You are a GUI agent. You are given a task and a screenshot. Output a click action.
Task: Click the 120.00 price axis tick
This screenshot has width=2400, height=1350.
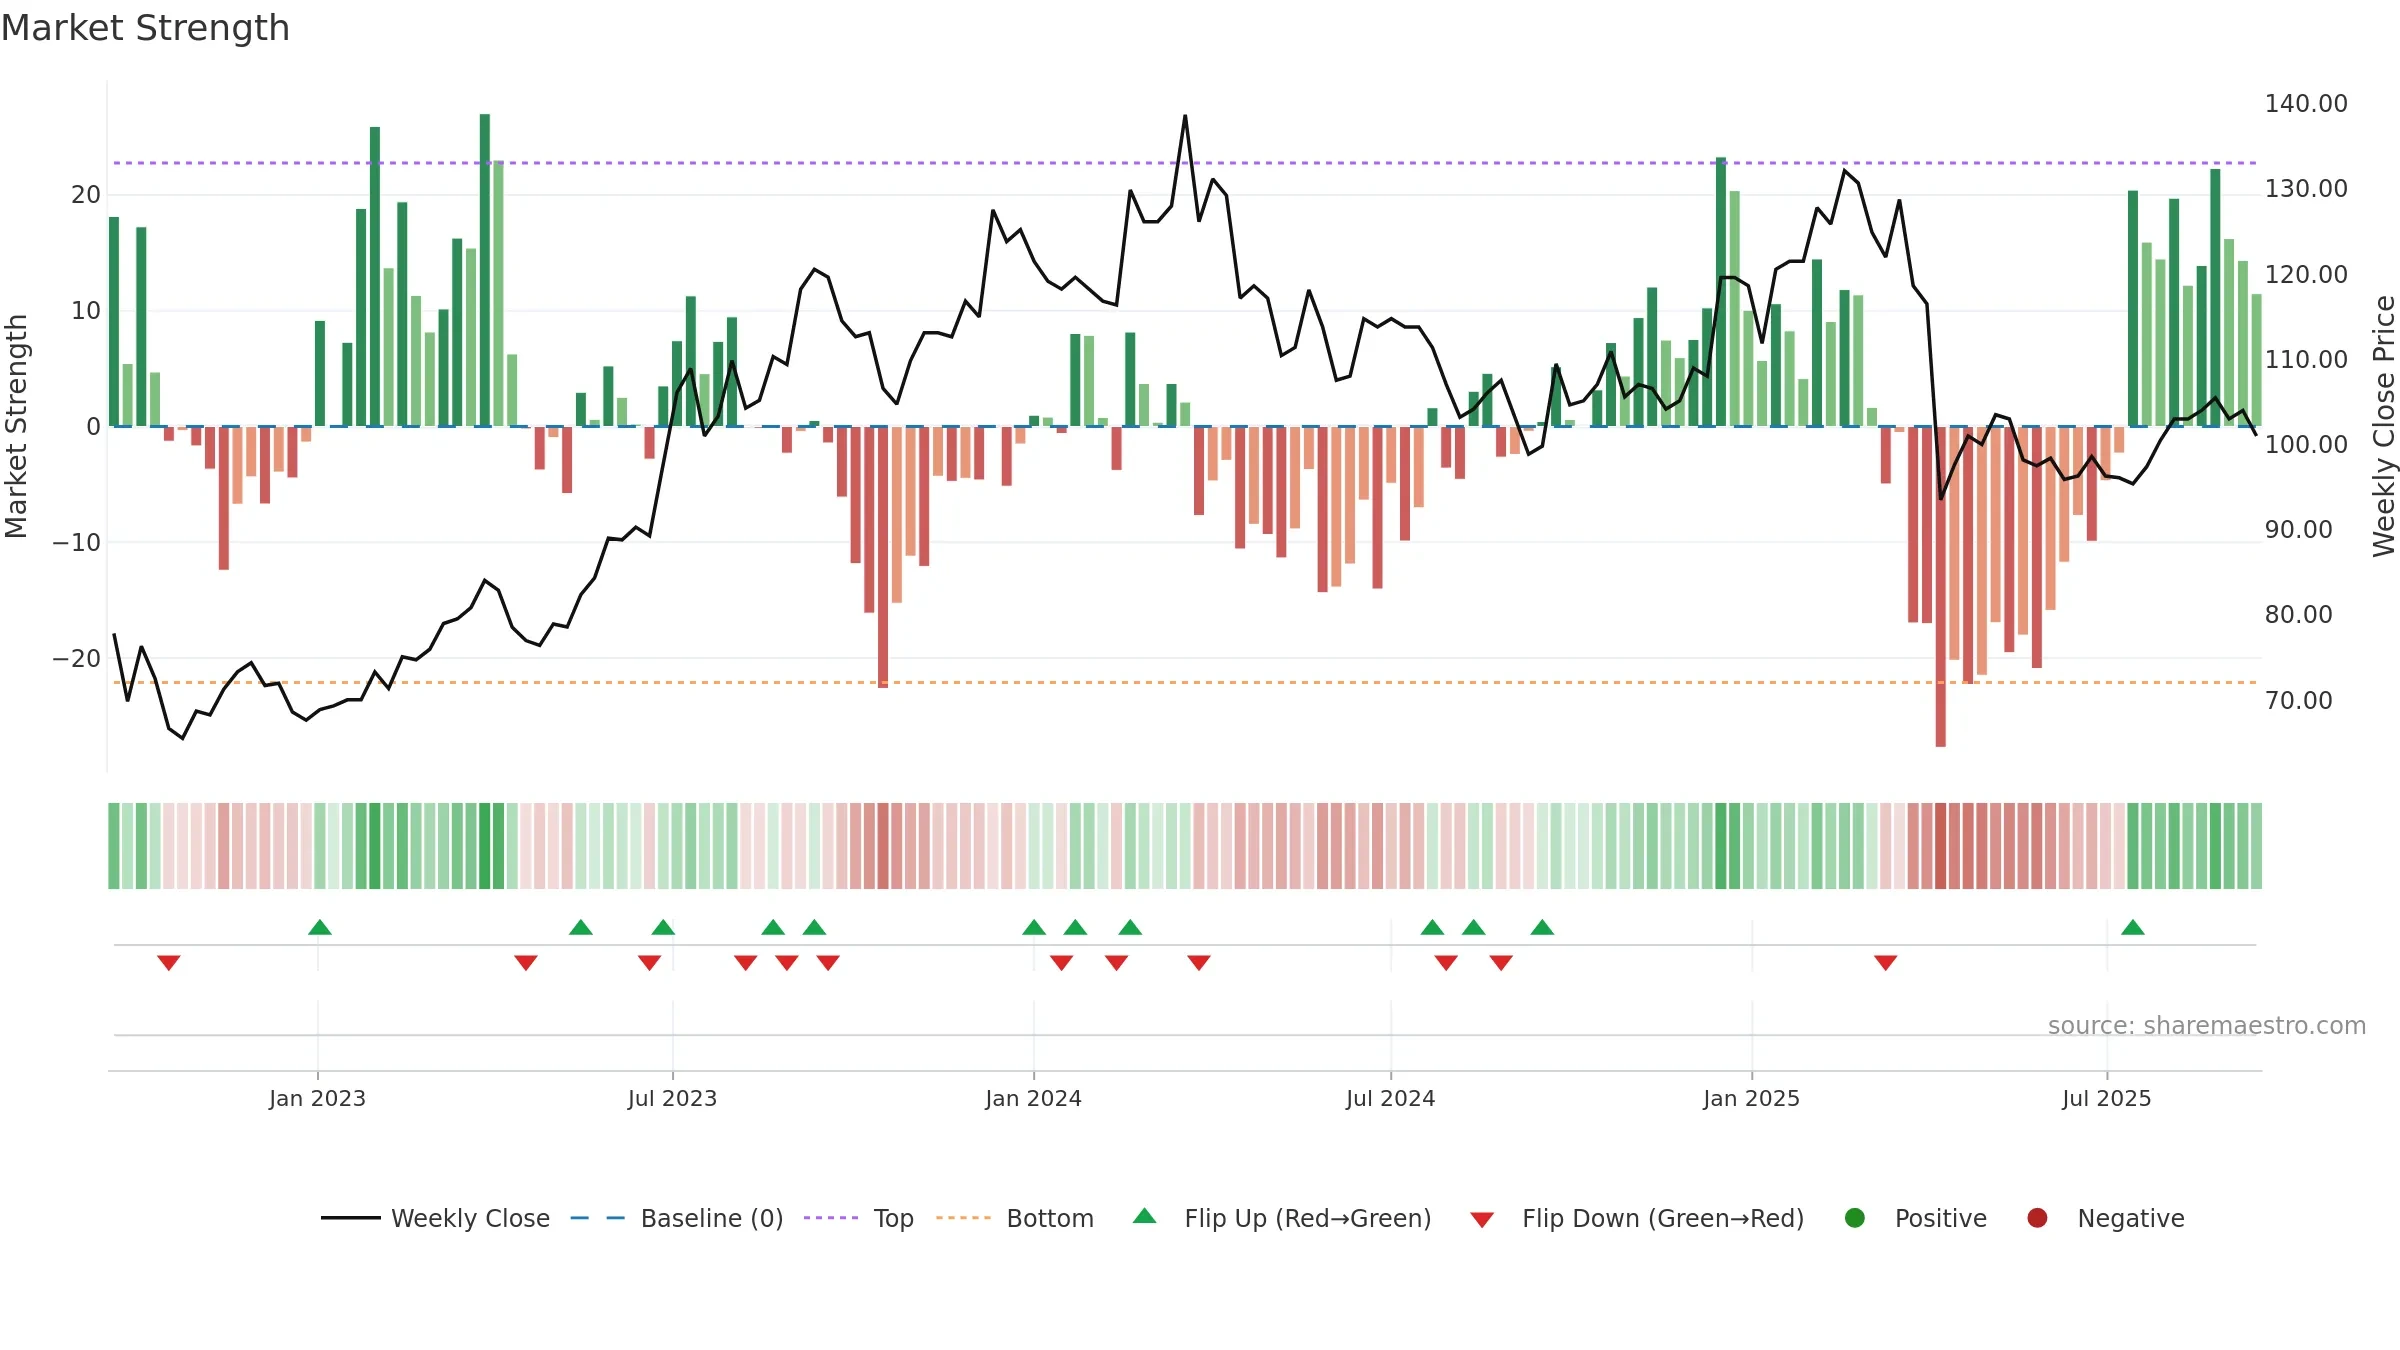coord(2306,274)
